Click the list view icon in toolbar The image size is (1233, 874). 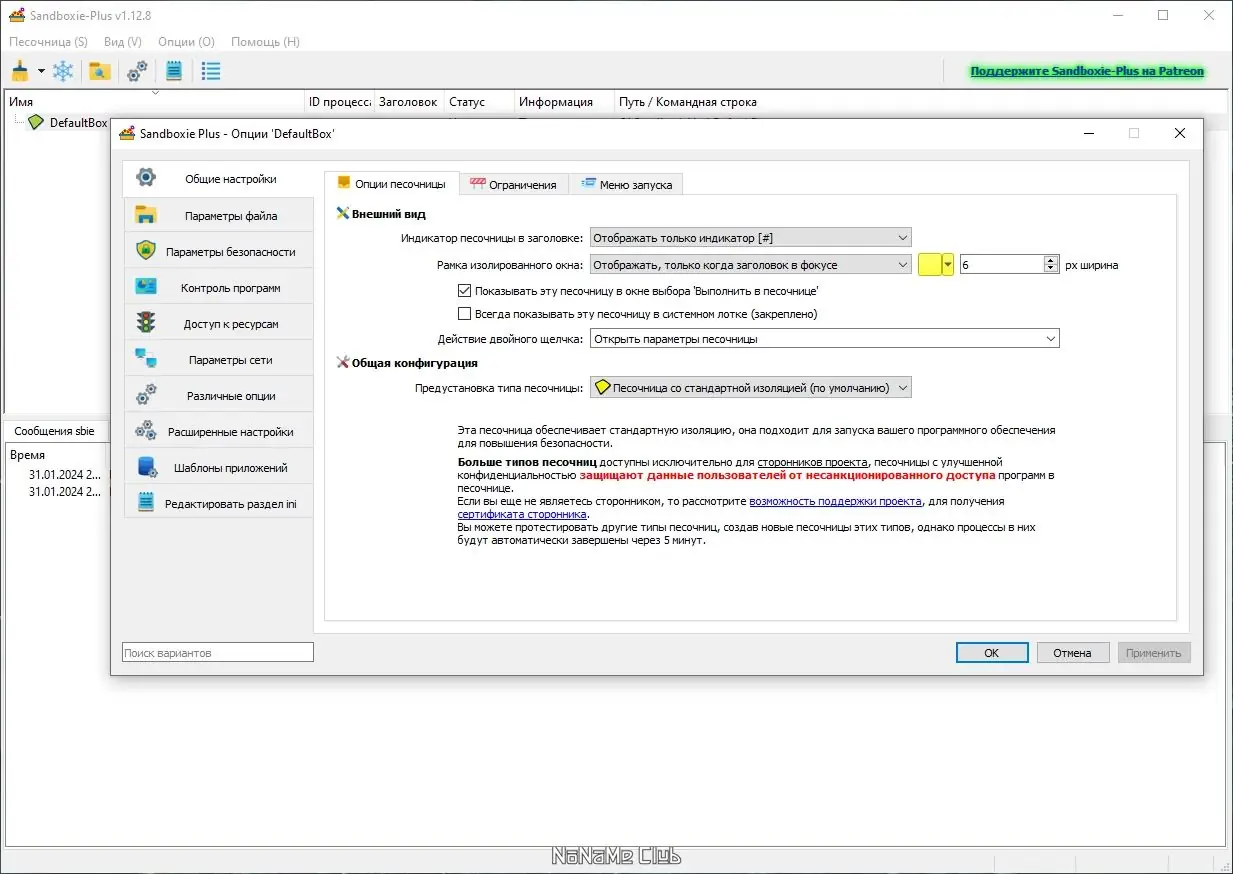tap(211, 71)
